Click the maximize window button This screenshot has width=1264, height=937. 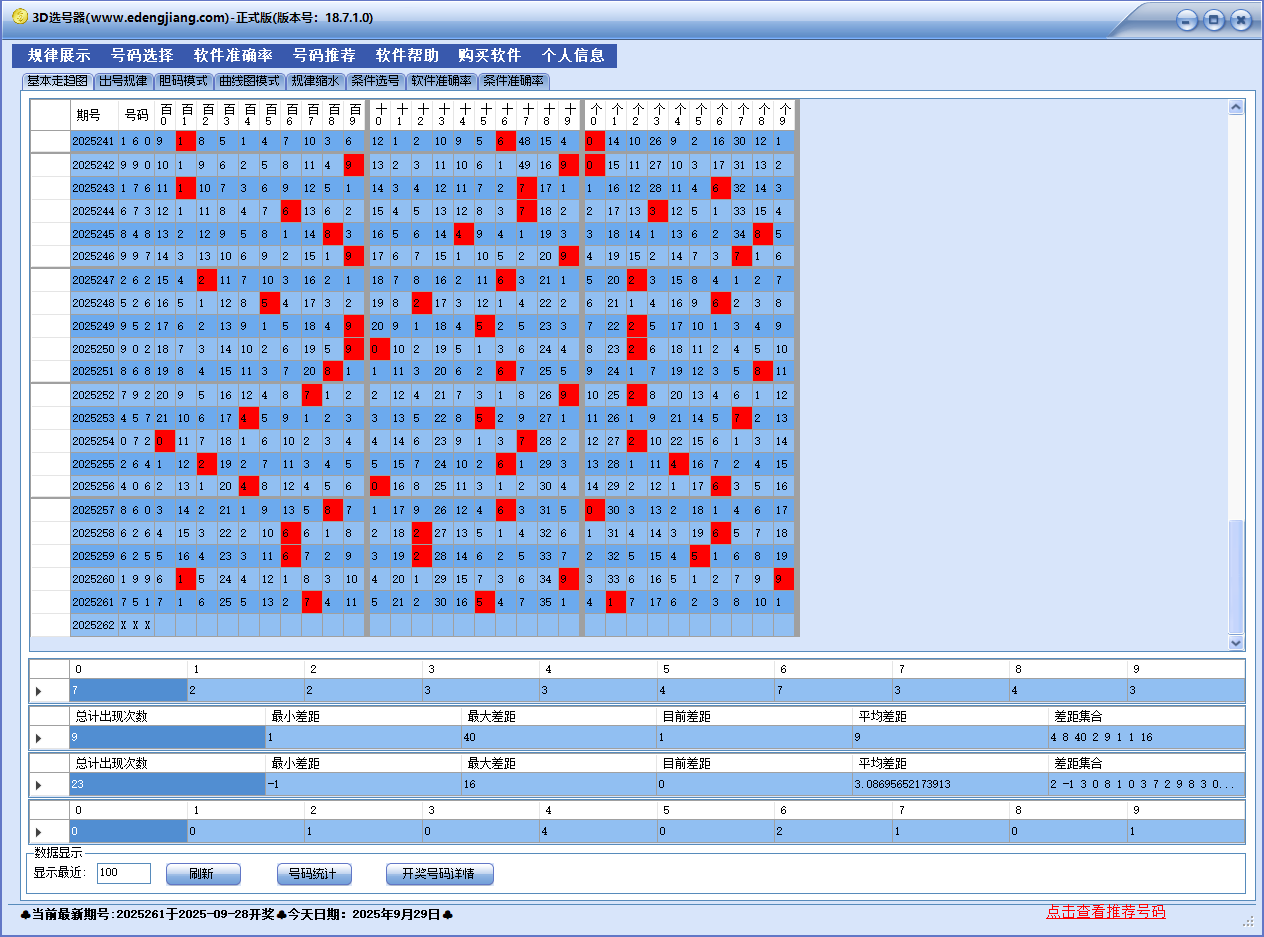click(x=1214, y=20)
